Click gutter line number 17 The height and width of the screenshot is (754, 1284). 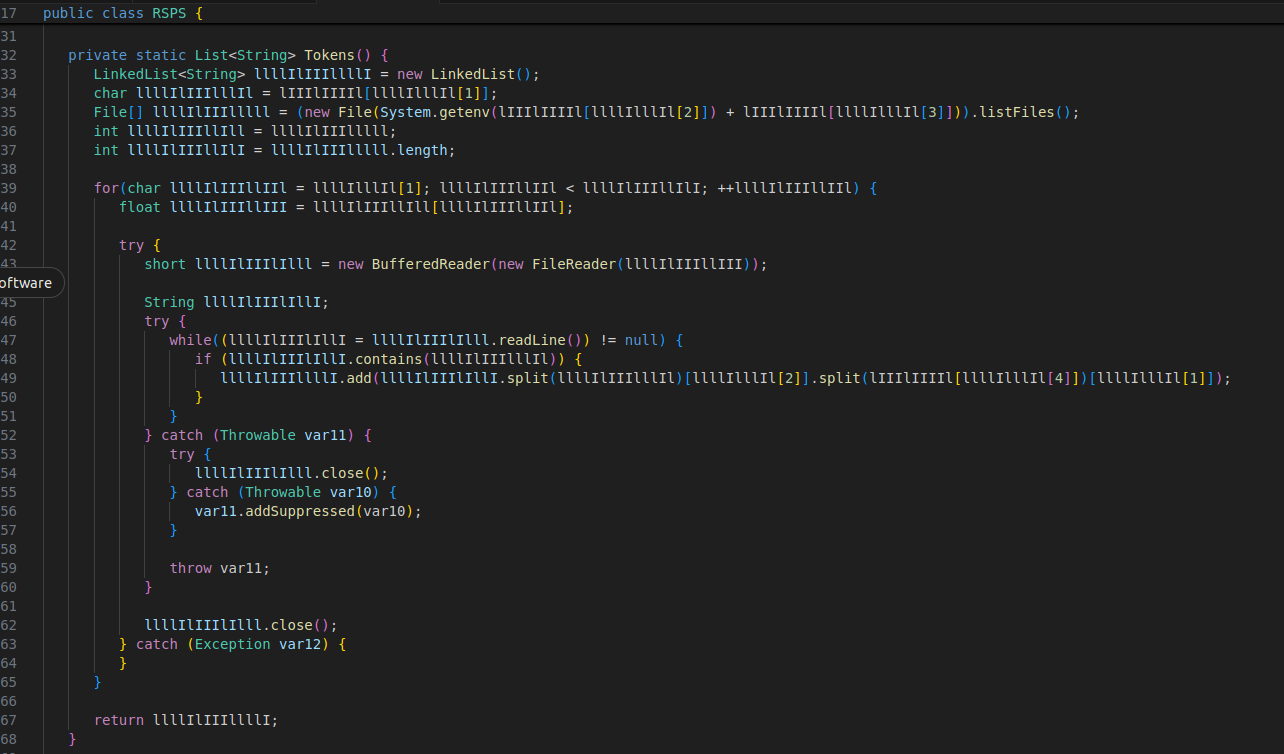9,14
